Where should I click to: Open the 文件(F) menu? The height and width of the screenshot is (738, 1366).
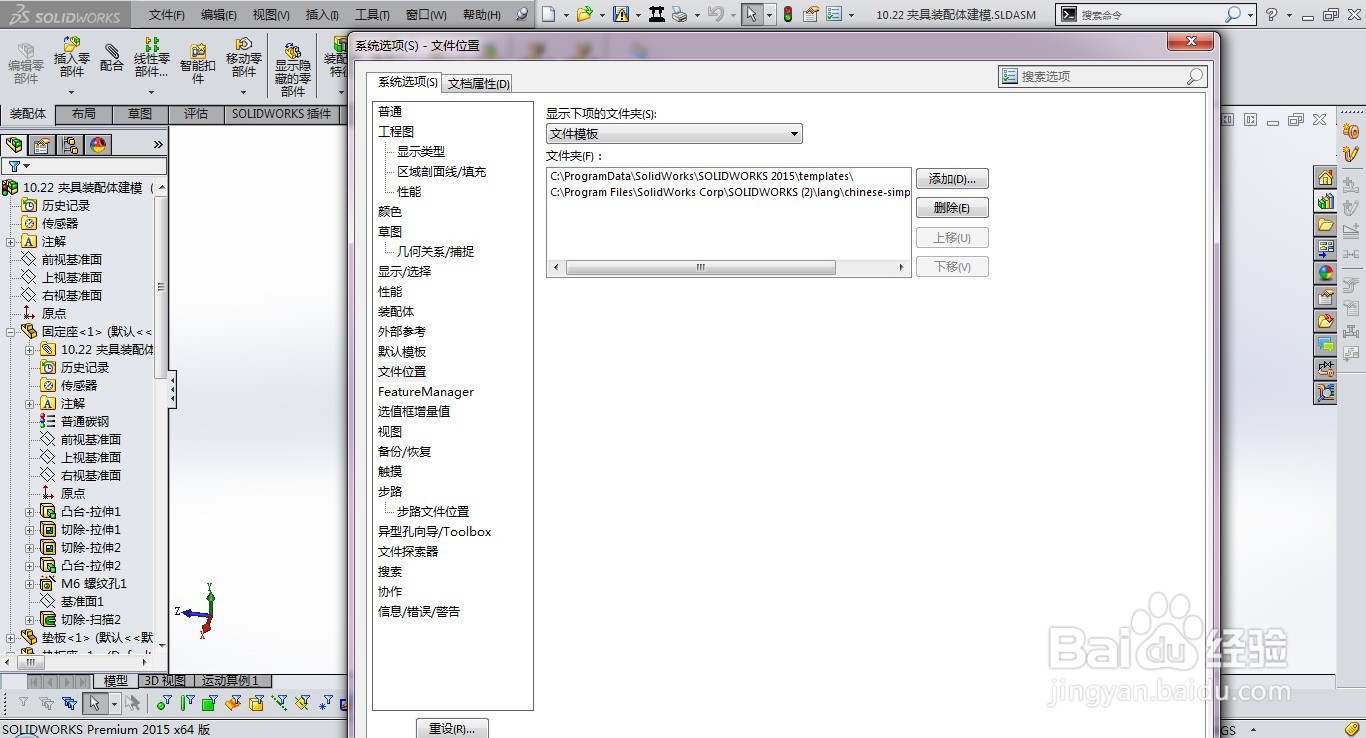coord(167,15)
